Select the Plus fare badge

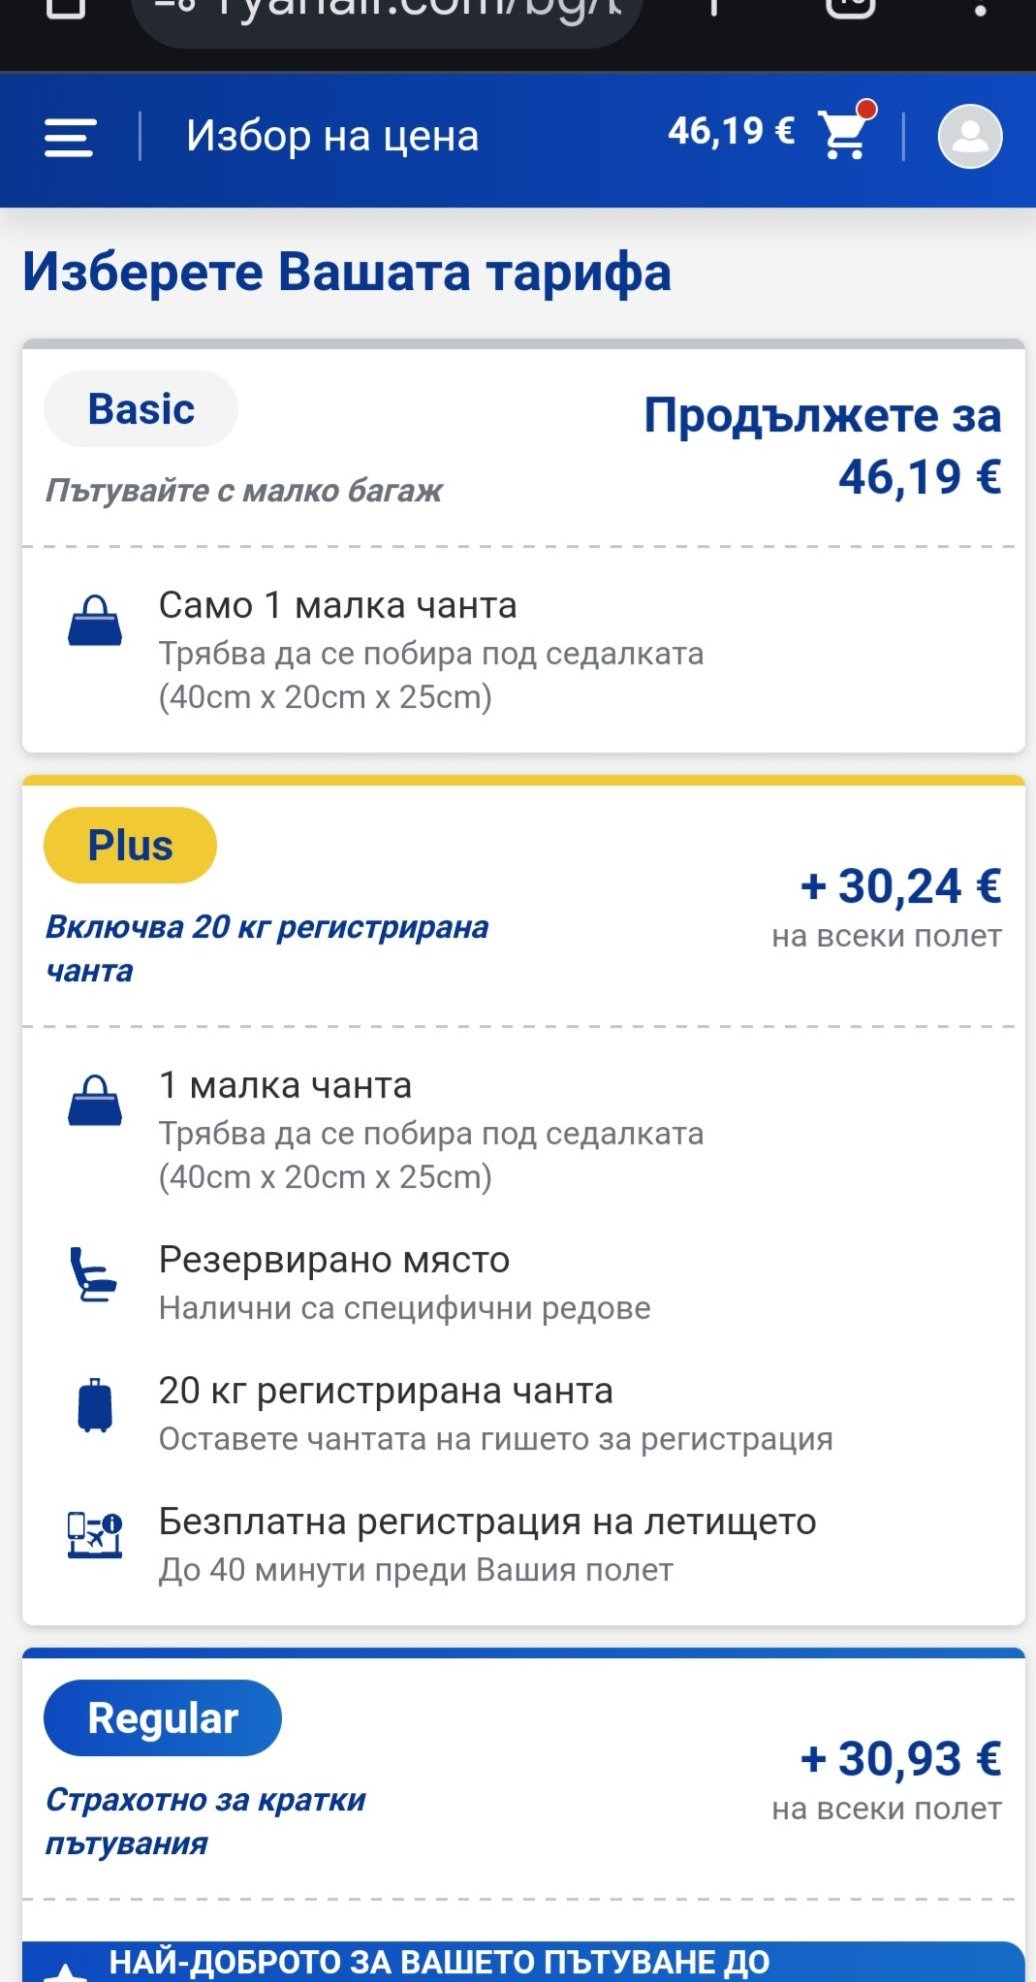click(130, 845)
